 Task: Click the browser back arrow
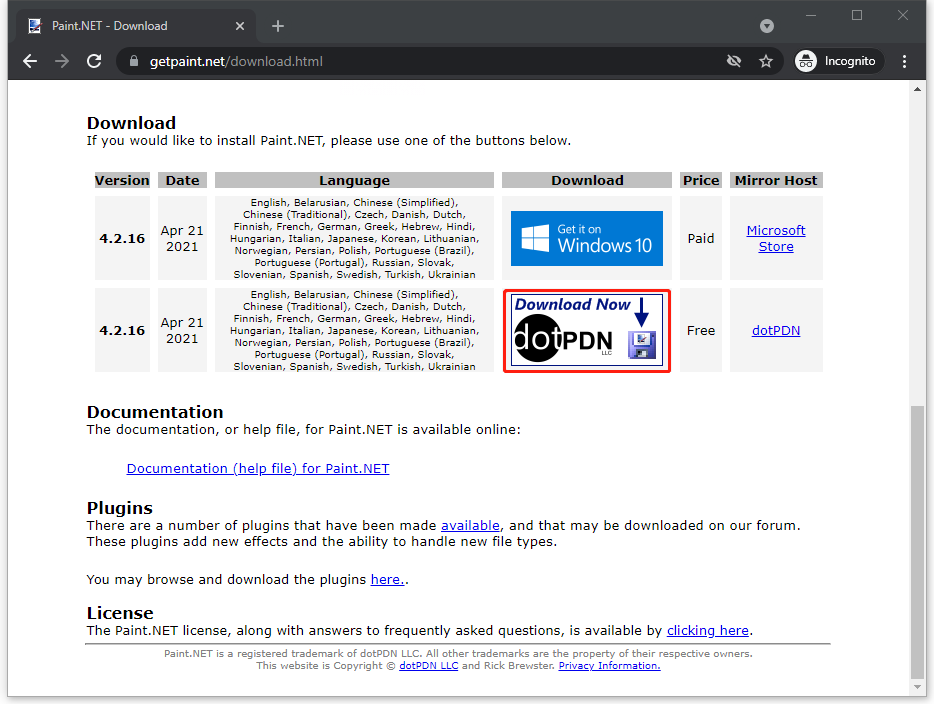[30, 61]
